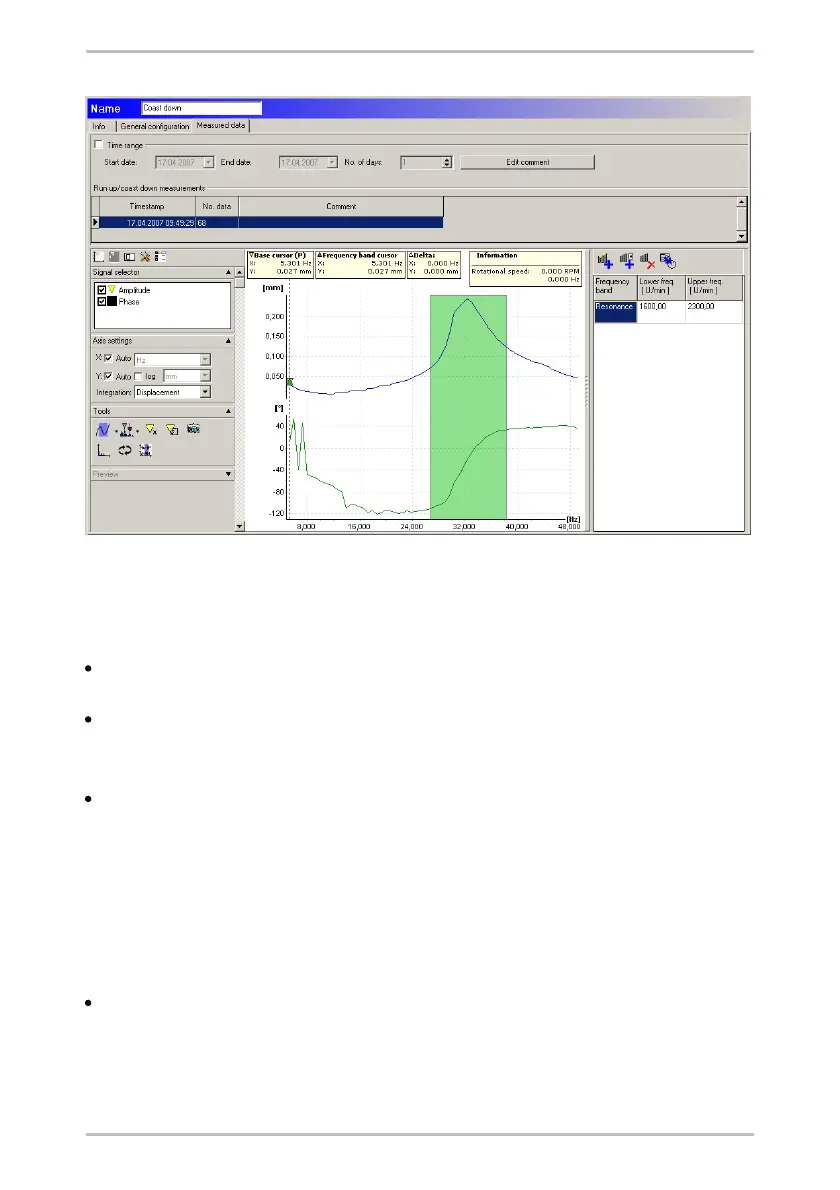
Task: Collapse the Signal selector panel
Action: 228,272
